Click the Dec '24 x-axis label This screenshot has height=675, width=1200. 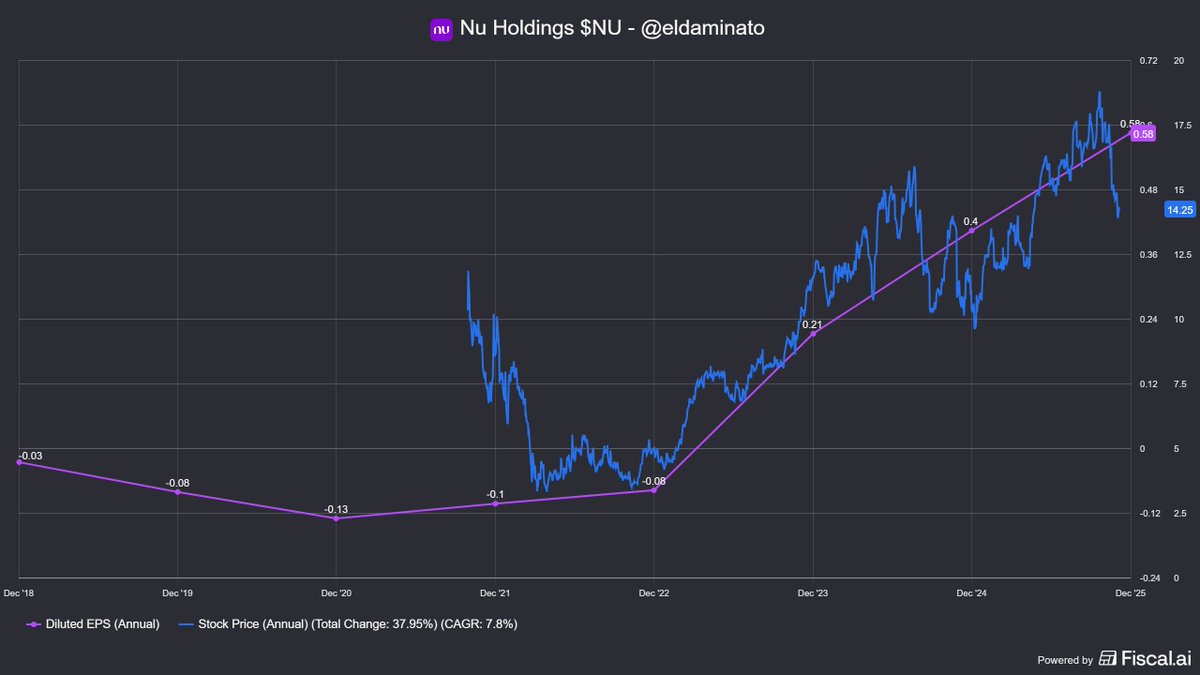pos(971,592)
